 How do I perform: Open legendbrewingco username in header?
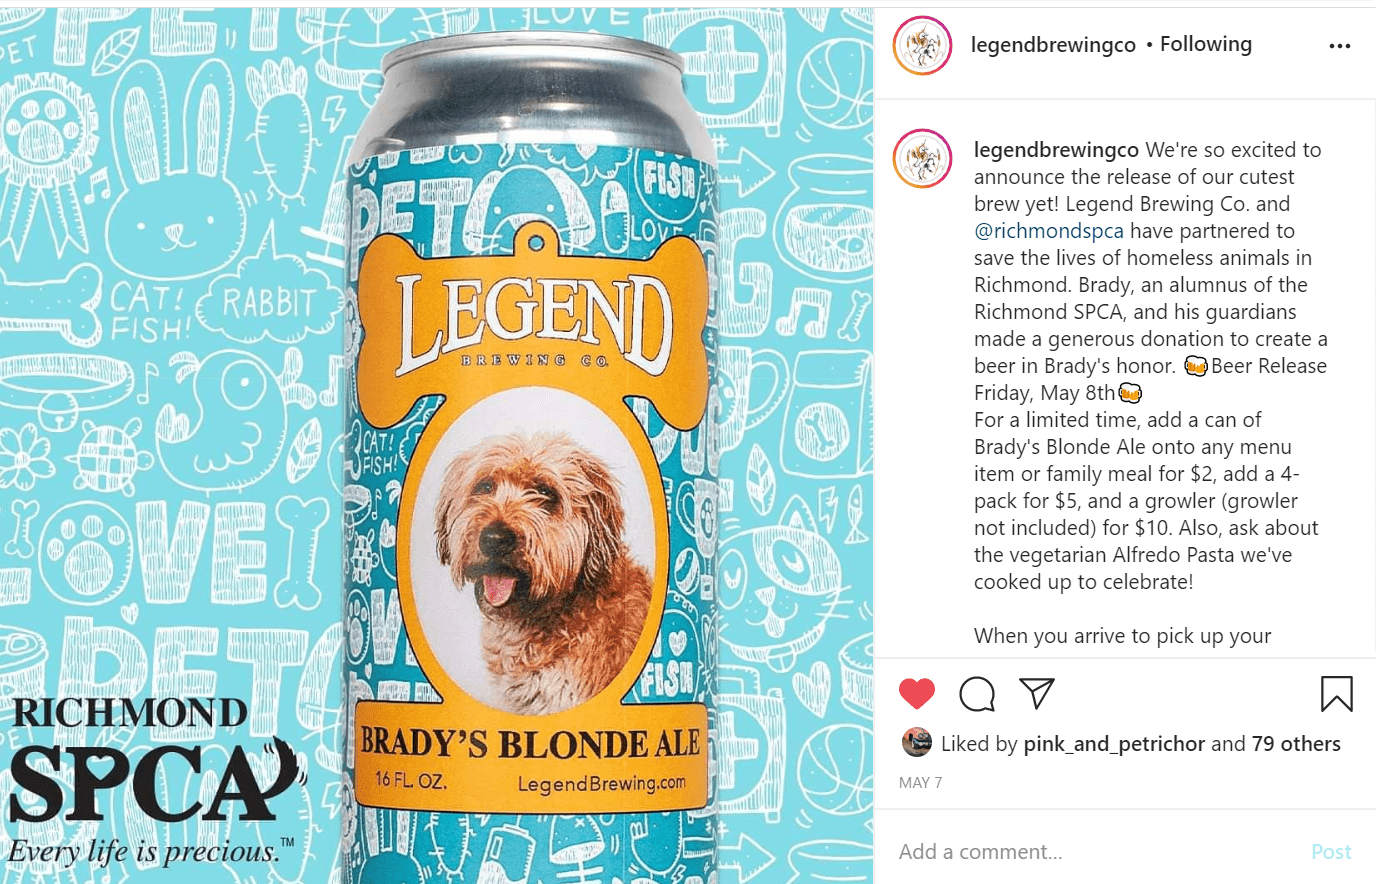[1053, 45]
